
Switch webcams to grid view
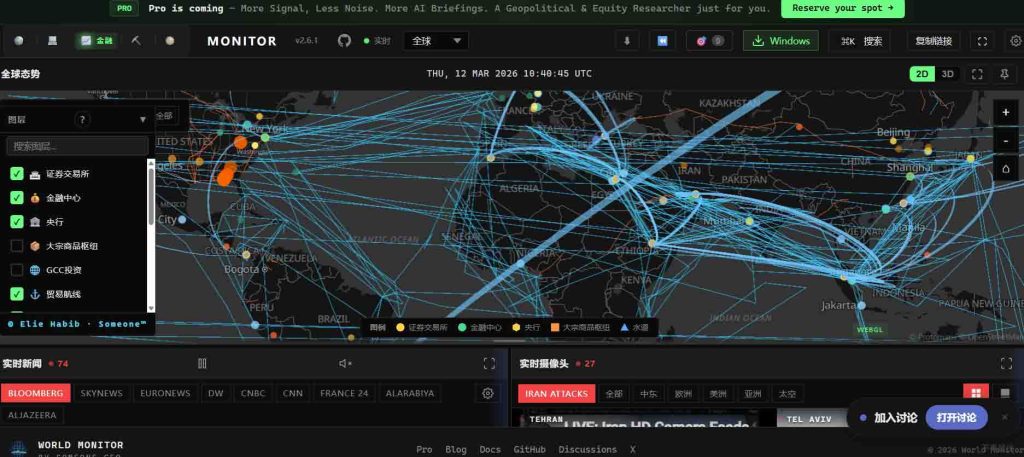pyautogui.click(x=974, y=394)
